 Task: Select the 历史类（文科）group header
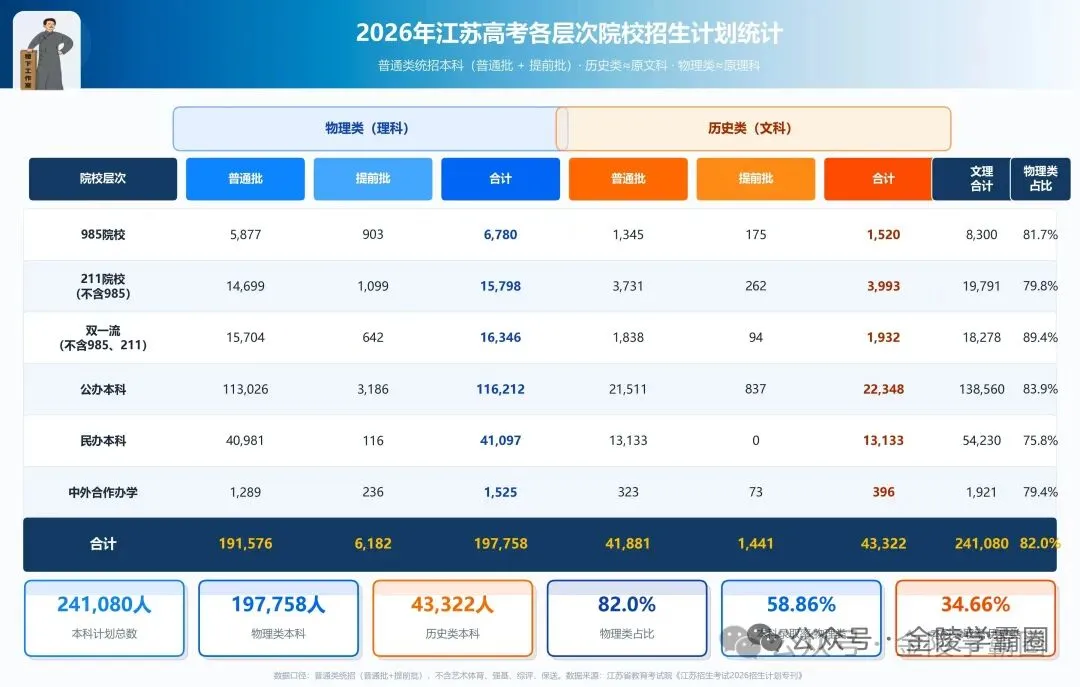[x=754, y=128]
